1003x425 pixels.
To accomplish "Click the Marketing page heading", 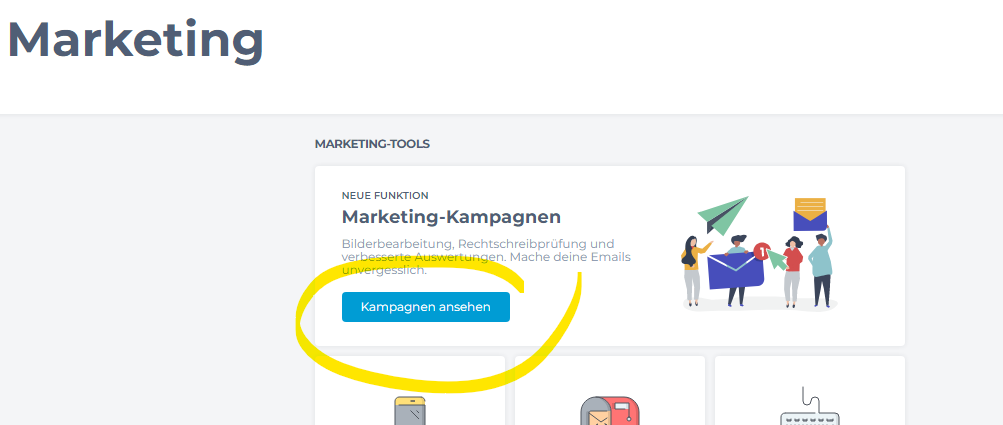I will pos(135,39).
